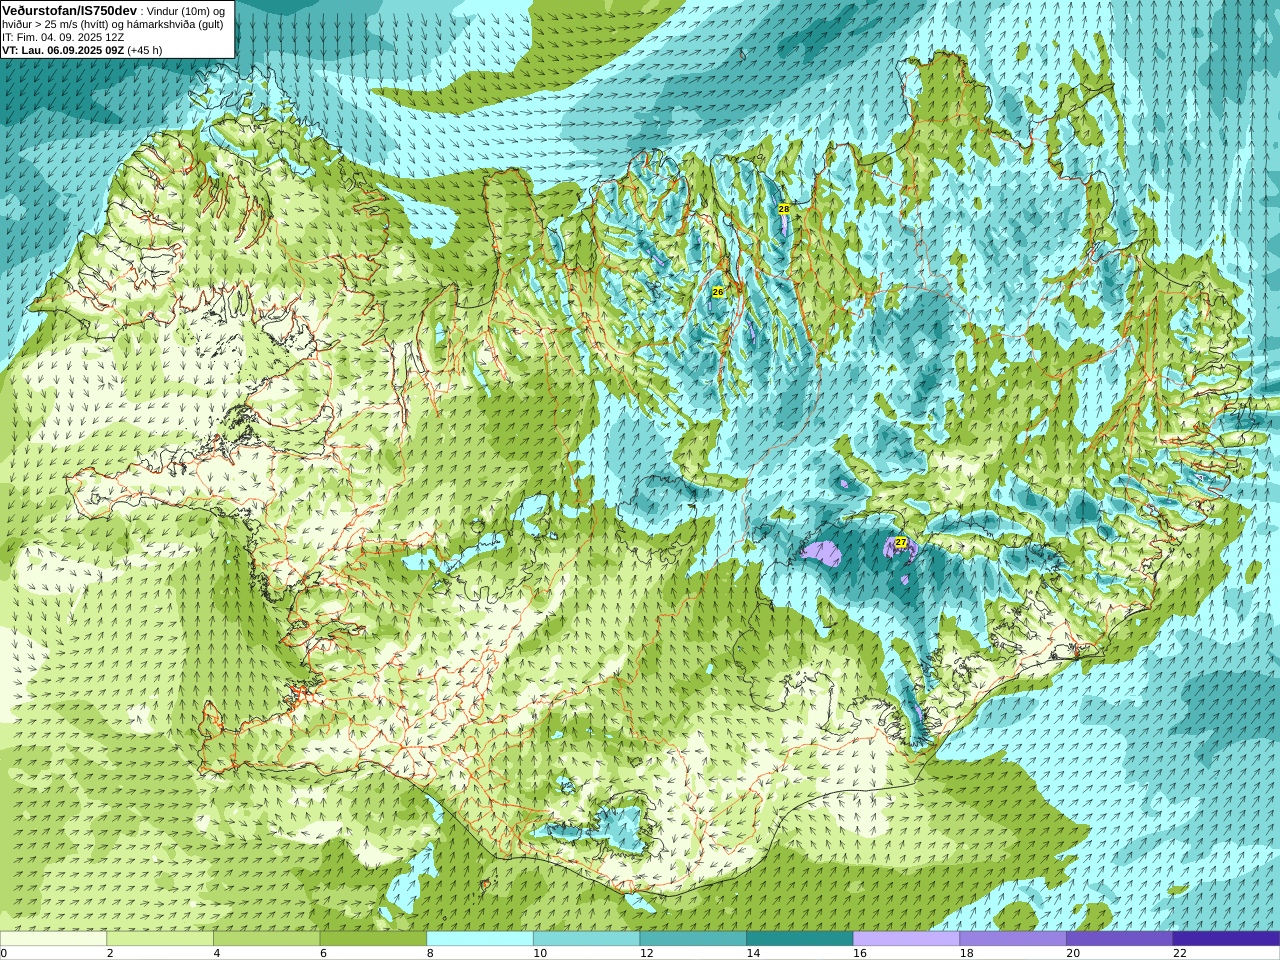
Task: Click the legend tick label 0
Action: (x=4, y=953)
